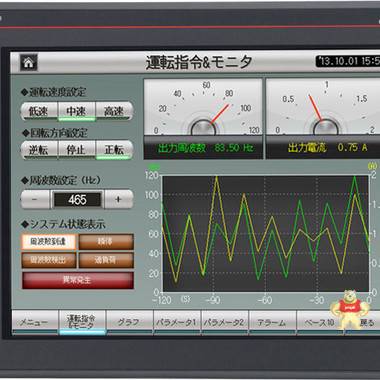The image size is (380, 380).
Task: Tap the red 異常発生 alarm indicator
Action: (78, 280)
